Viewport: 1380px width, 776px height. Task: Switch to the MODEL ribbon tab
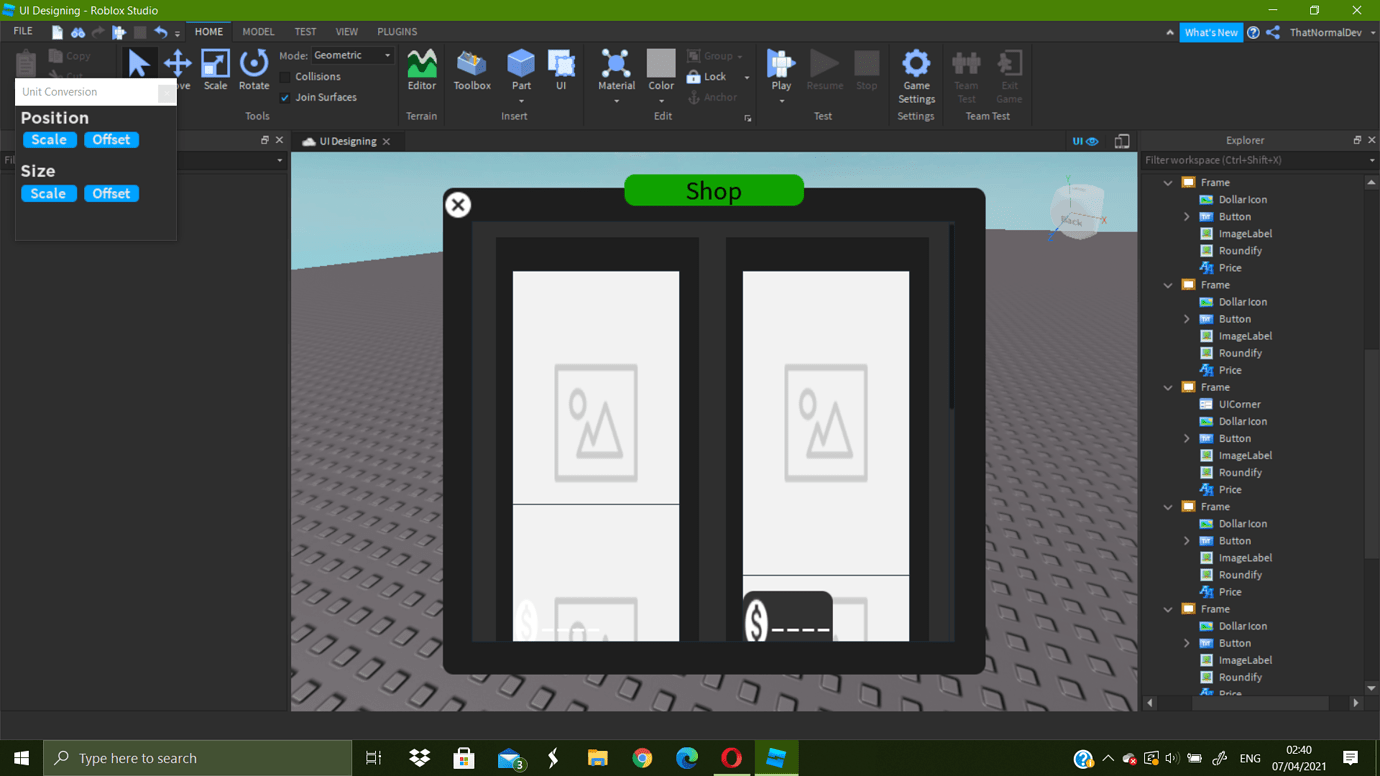(258, 31)
